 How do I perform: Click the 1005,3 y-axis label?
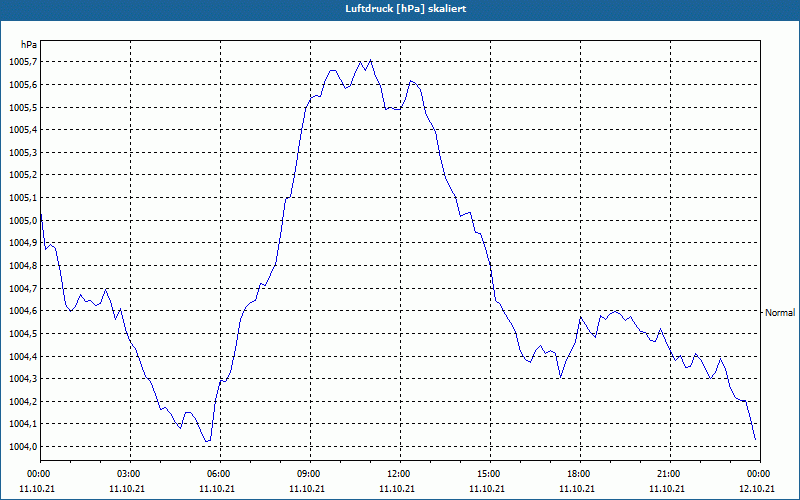pyautogui.click(x=23, y=153)
